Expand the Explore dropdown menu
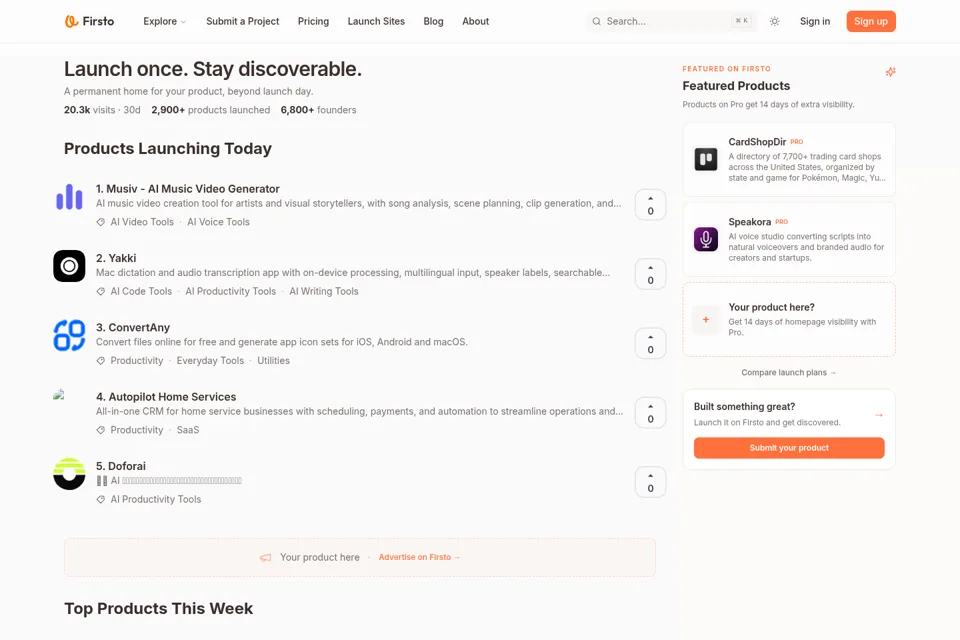960x640 pixels. coord(164,21)
